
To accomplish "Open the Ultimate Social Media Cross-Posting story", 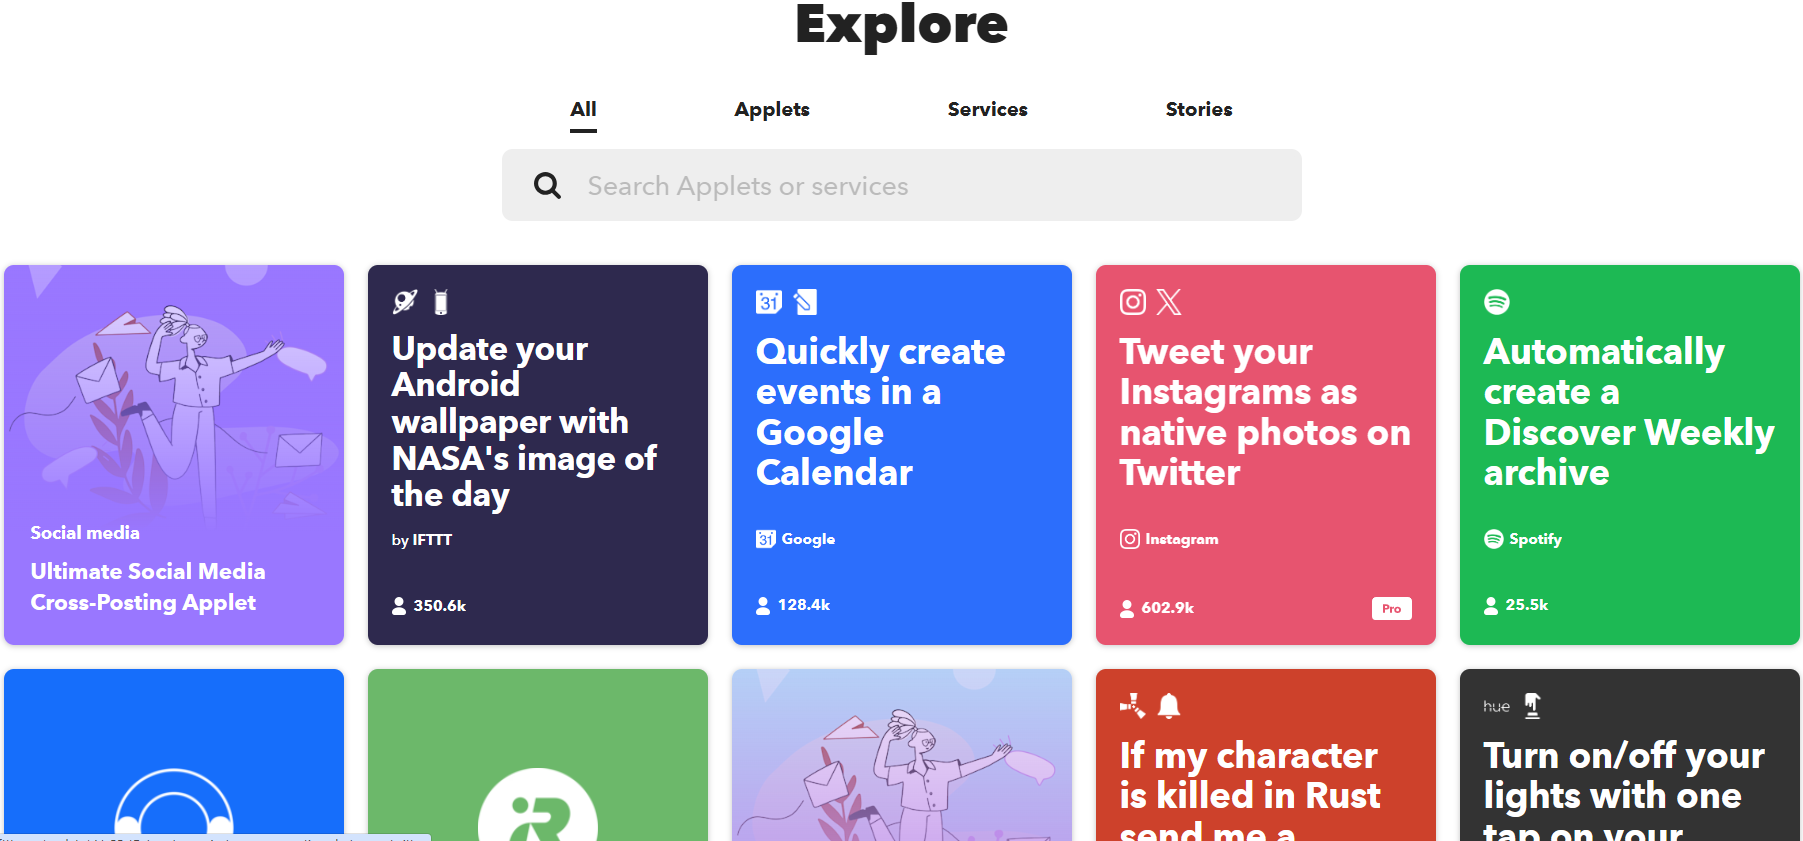I will click(148, 586).
